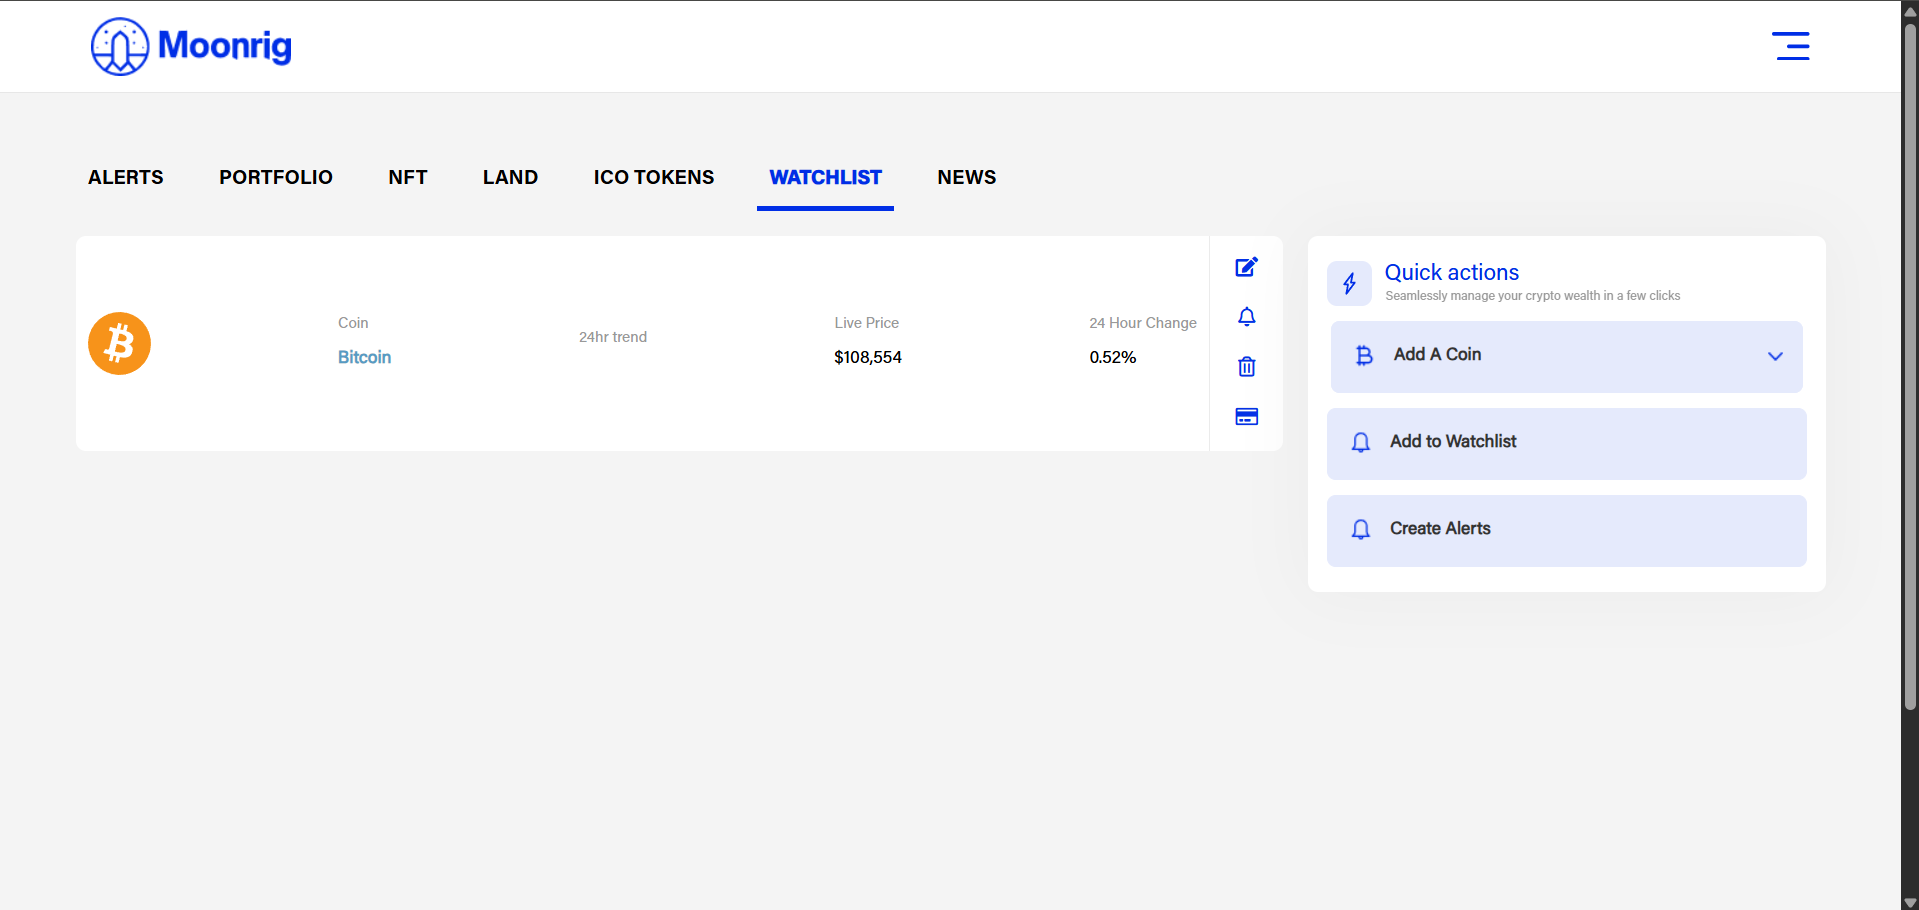Click the Seamlessly manage your crypto wealth subtitle
The height and width of the screenshot is (910, 1919).
coord(1532,296)
